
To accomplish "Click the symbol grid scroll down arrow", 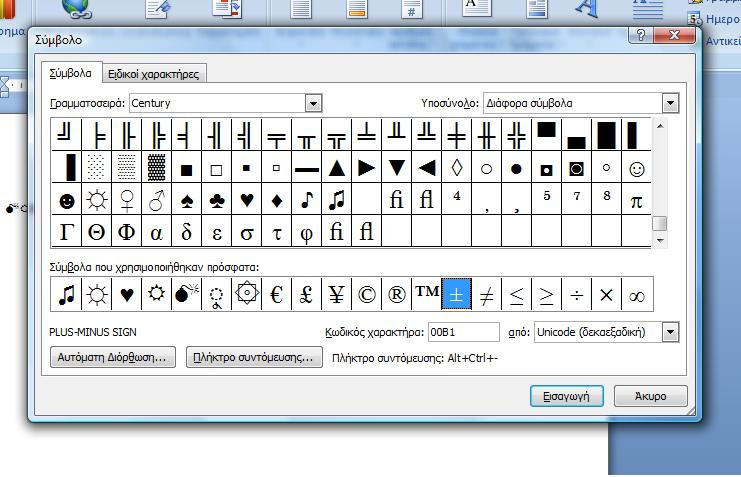I will [x=660, y=241].
